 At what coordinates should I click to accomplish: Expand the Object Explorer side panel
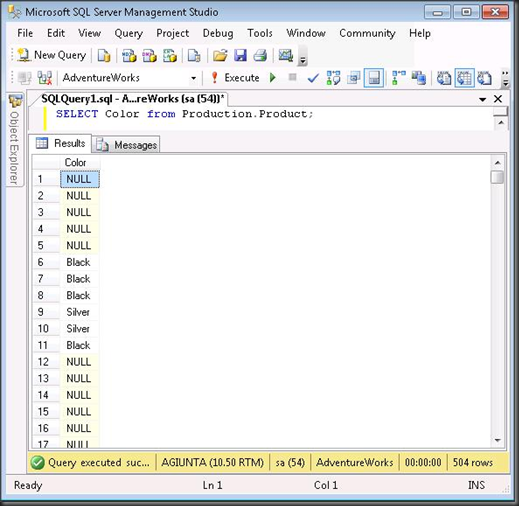tap(15, 140)
